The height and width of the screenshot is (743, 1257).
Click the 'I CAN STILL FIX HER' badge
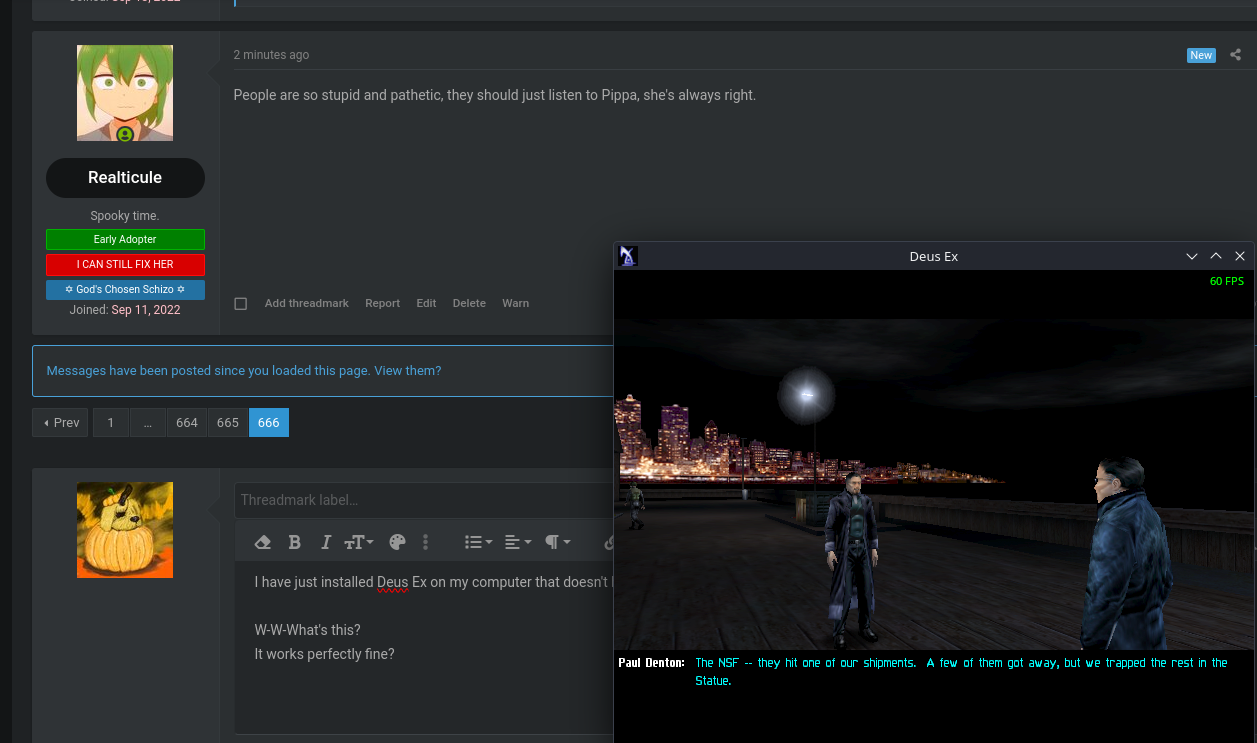(125, 265)
